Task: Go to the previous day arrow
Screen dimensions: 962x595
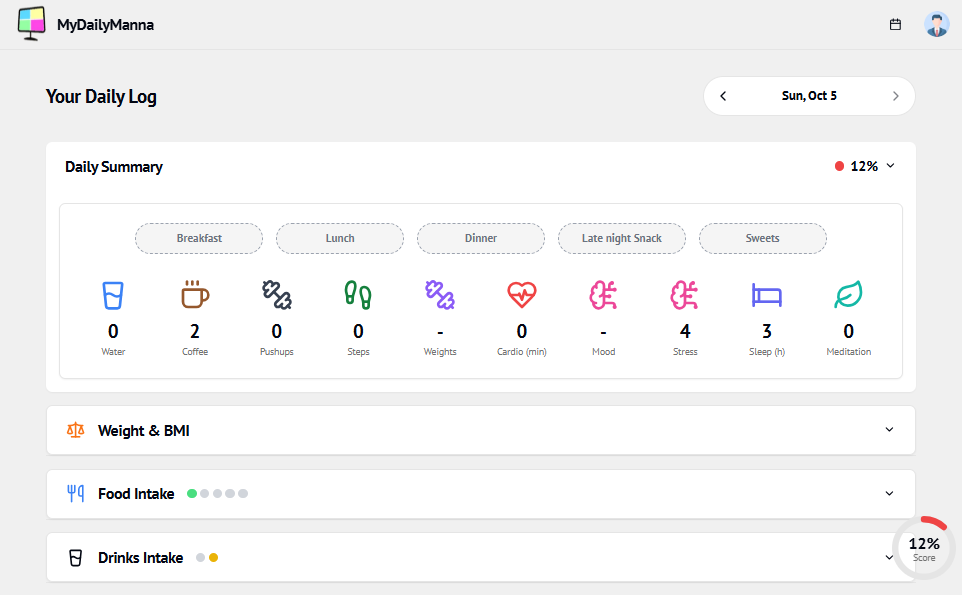Action: [x=723, y=96]
